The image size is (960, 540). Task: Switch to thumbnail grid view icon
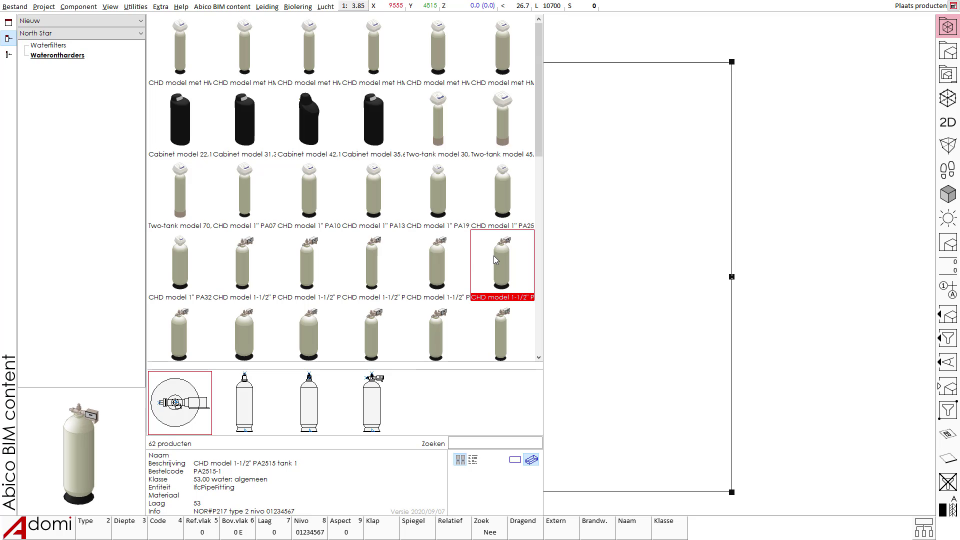click(x=460, y=459)
